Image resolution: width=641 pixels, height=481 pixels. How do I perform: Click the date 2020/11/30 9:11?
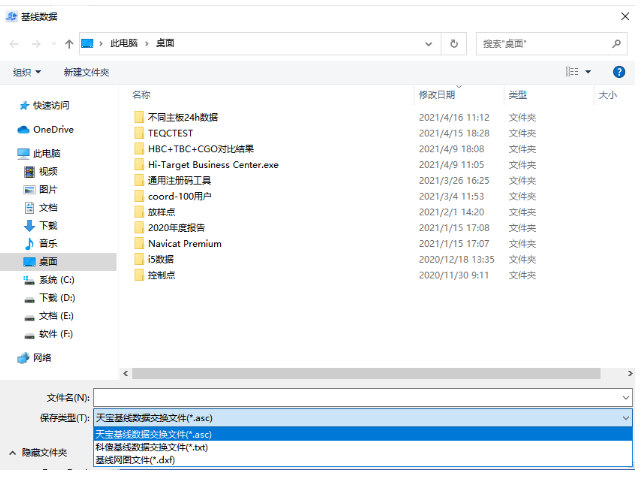tap(453, 275)
